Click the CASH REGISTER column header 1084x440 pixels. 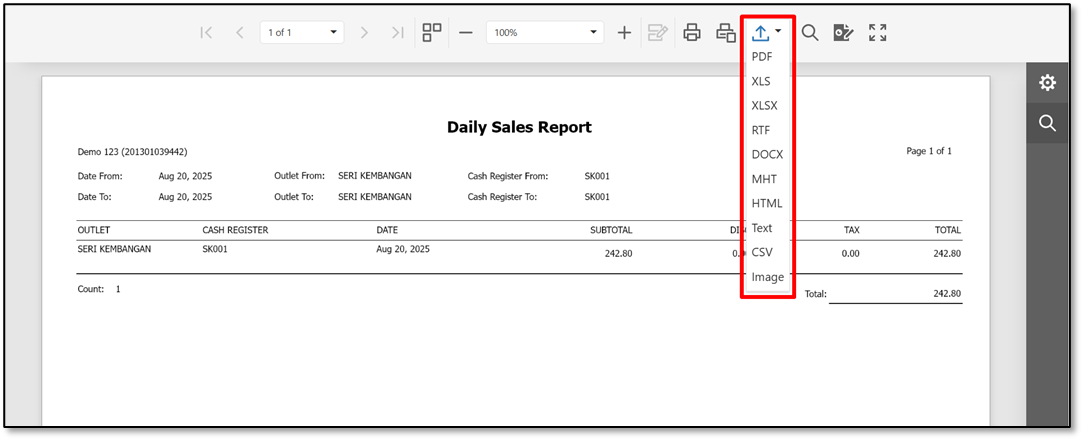point(235,230)
